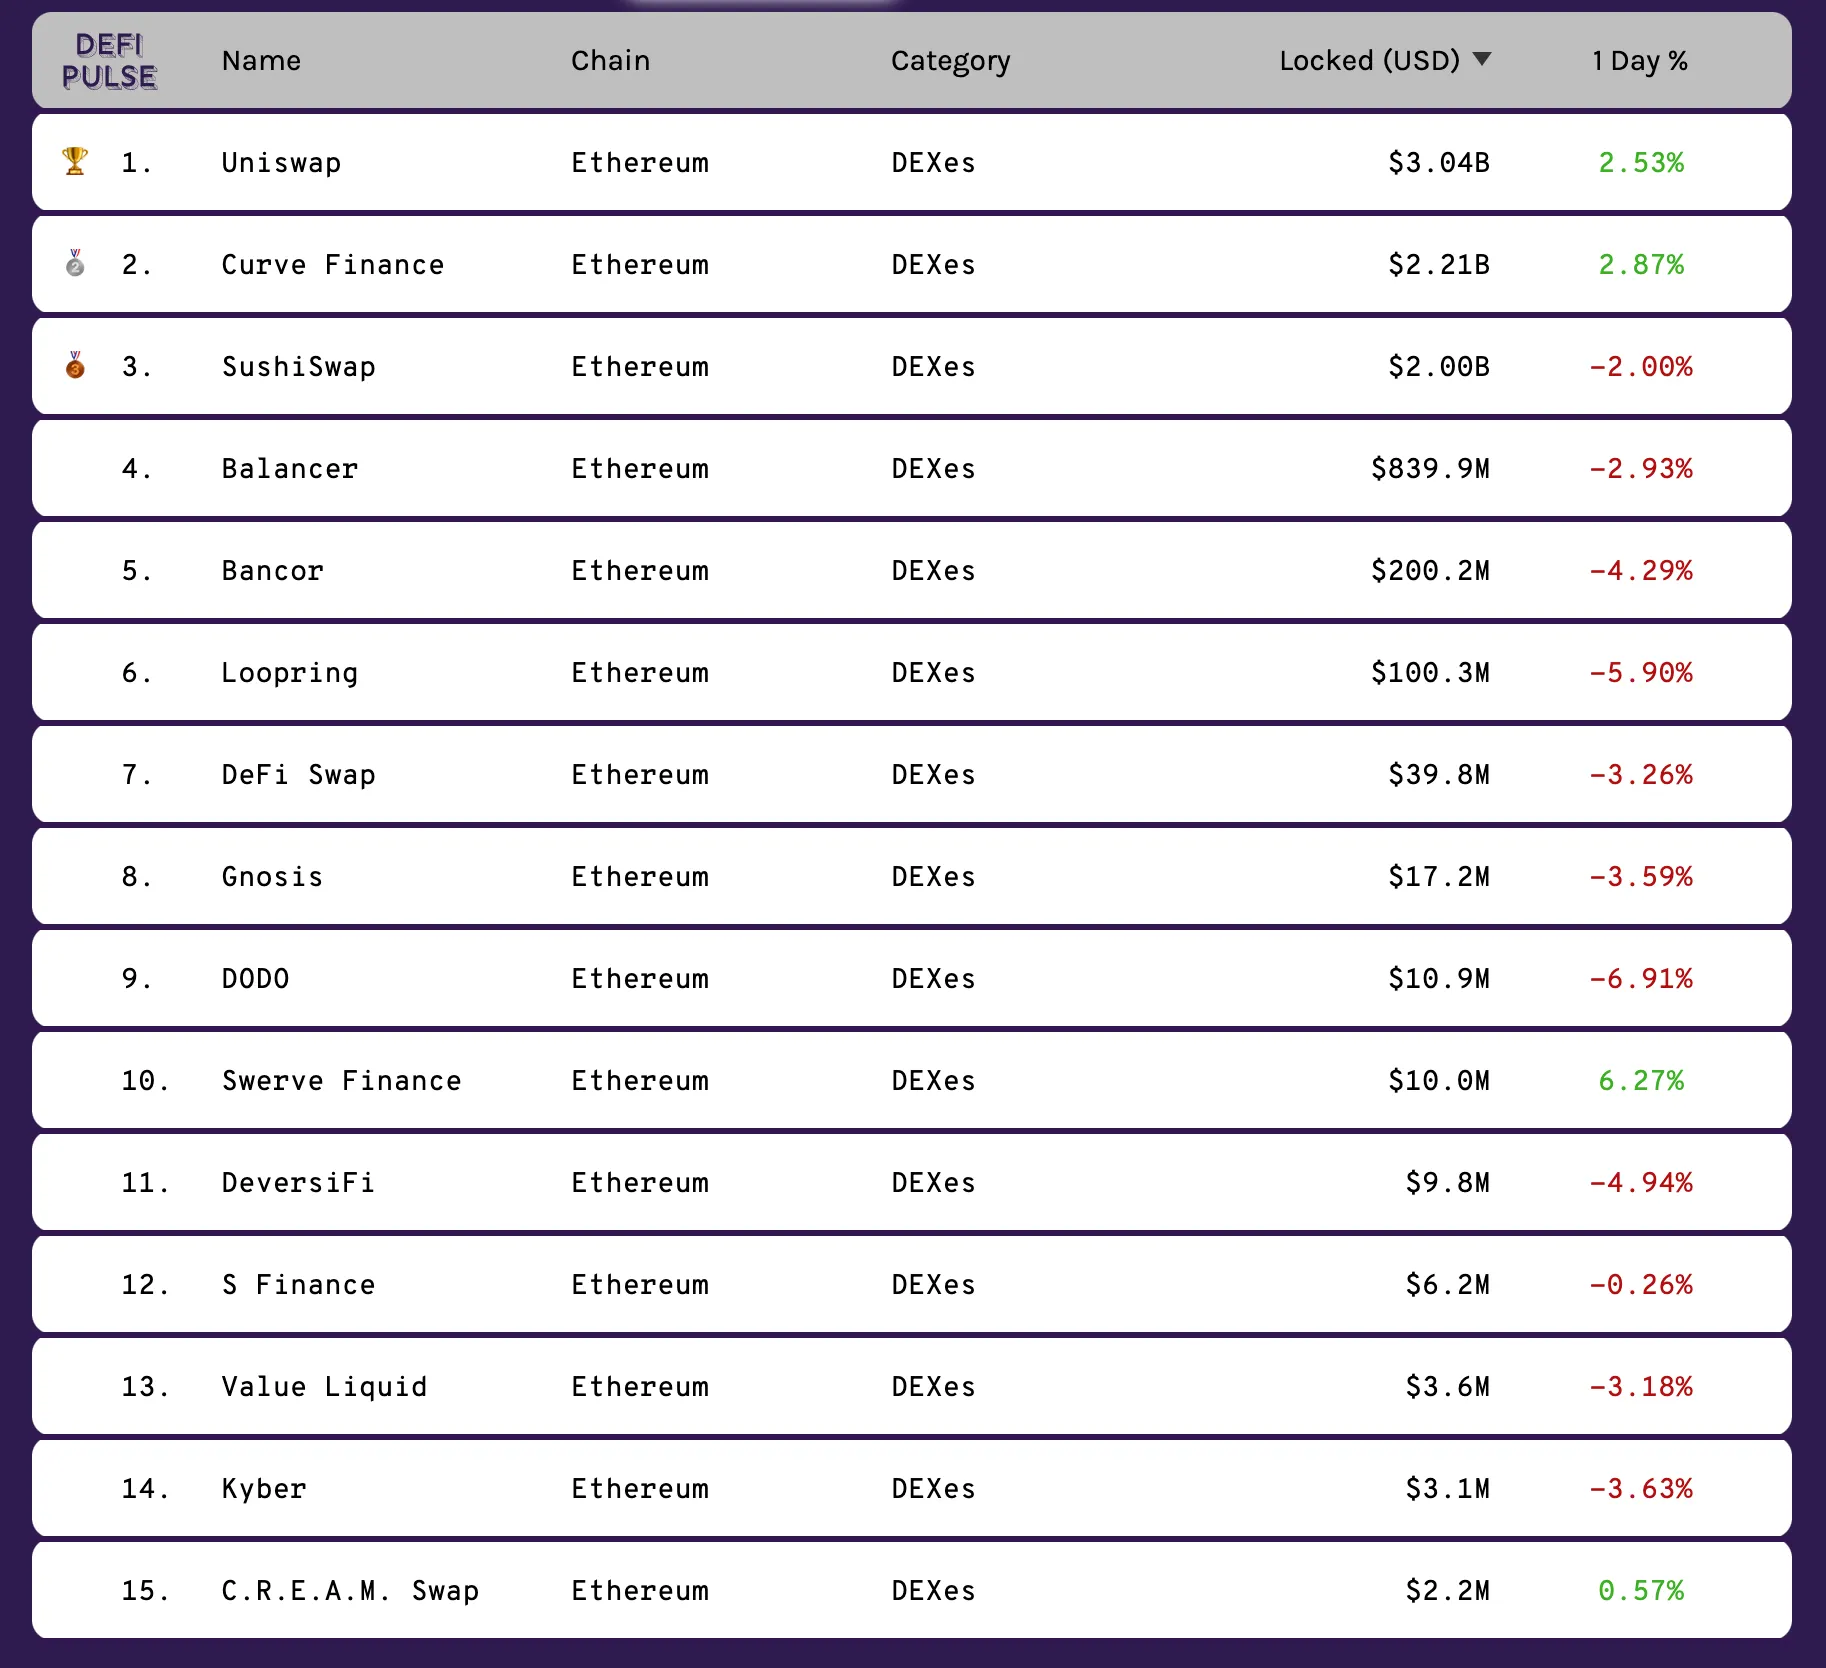This screenshot has height=1668, width=1826.
Task: Open the SushiSwap row name
Action: [x=298, y=367]
